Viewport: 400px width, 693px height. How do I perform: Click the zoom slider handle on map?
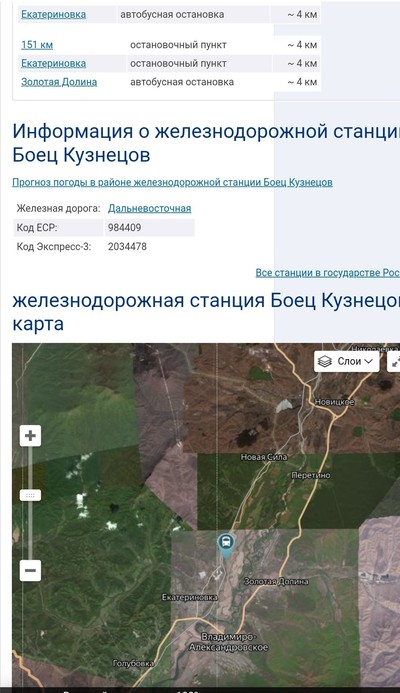pyautogui.click(x=30, y=495)
